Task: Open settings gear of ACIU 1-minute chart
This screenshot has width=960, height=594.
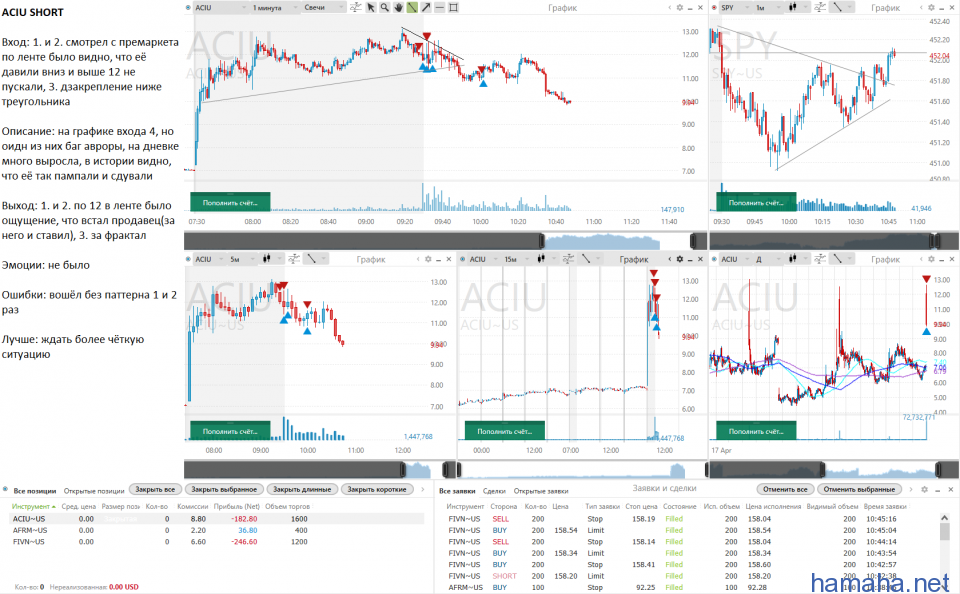Action: (x=680, y=7)
